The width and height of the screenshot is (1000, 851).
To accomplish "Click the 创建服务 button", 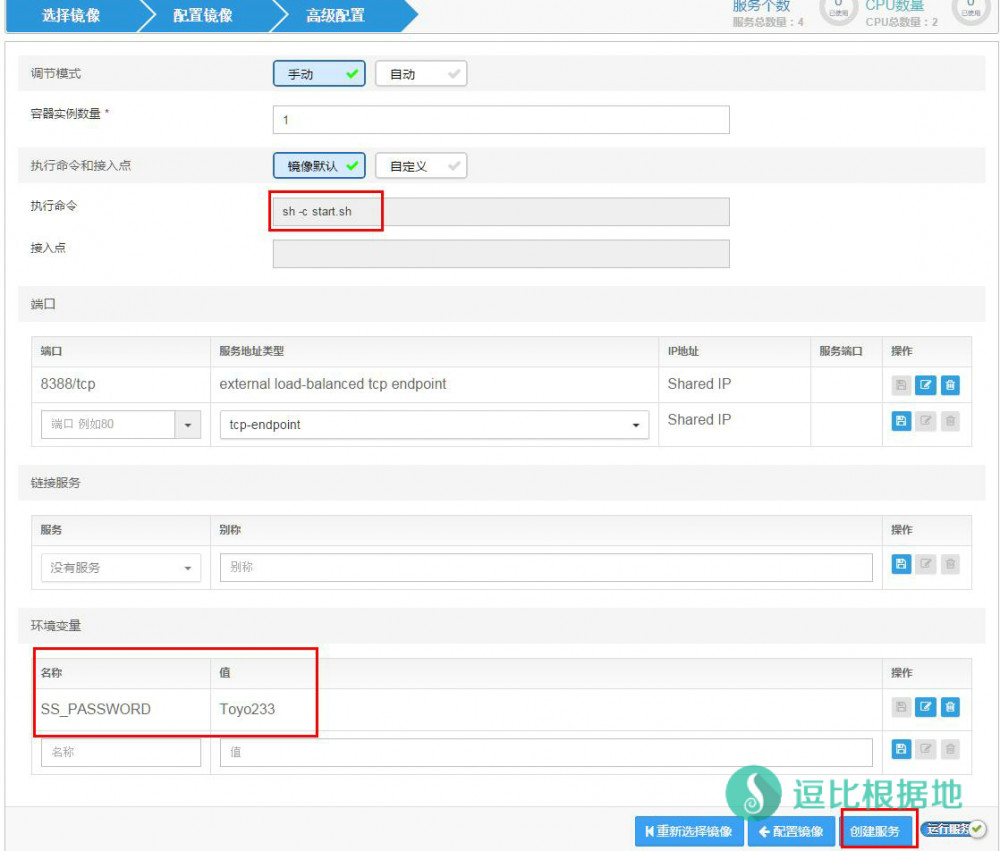I will tap(876, 831).
